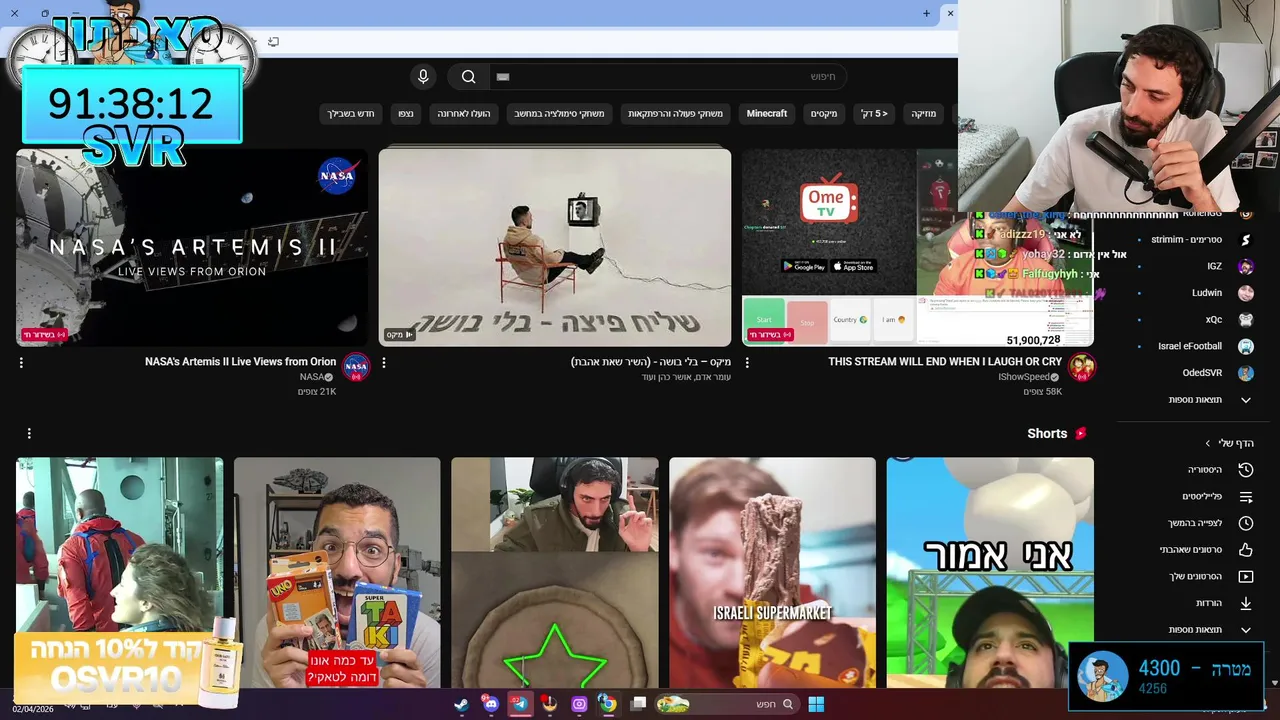Click the strimim subscription name
1280x720 pixels.
coord(1186,240)
